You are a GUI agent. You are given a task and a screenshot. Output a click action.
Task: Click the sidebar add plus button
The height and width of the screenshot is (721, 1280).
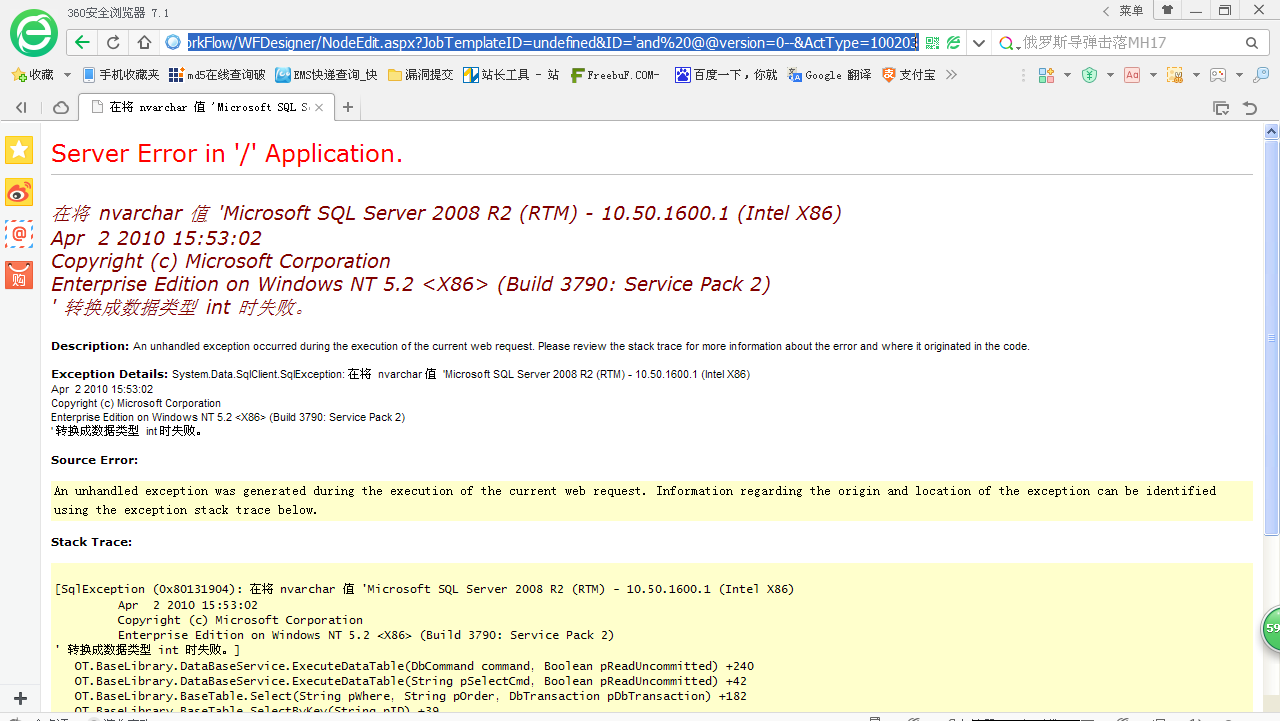20,698
